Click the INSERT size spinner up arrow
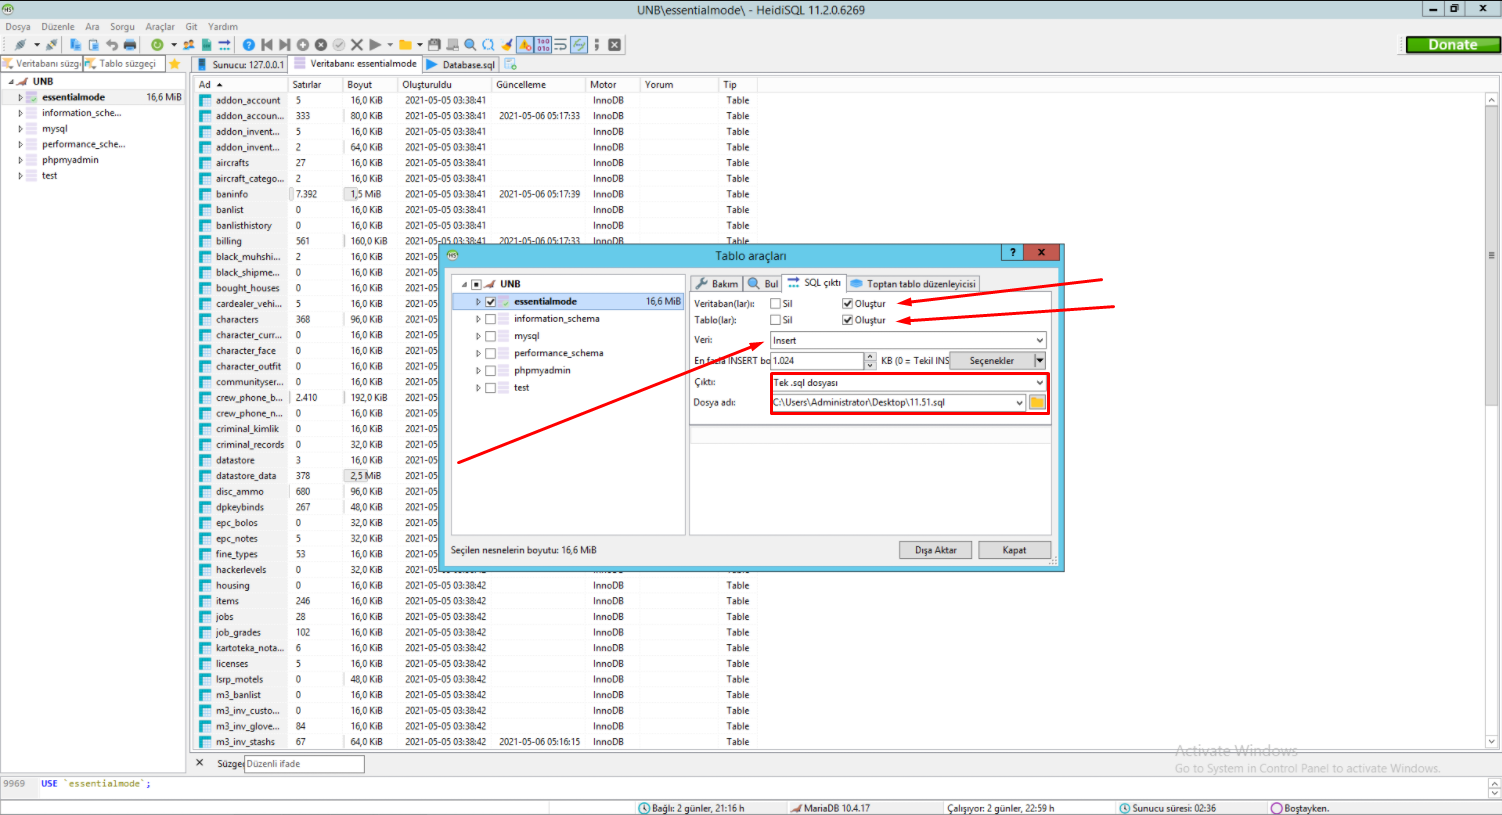The height and width of the screenshot is (815, 1502). (x=871, y=356)
